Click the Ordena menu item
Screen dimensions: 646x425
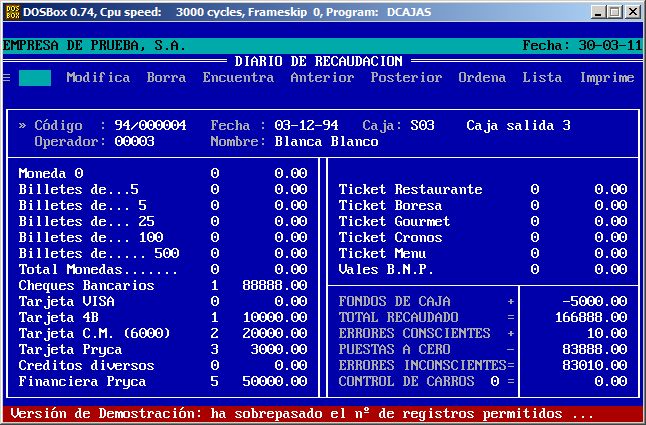tap(482, 78)
